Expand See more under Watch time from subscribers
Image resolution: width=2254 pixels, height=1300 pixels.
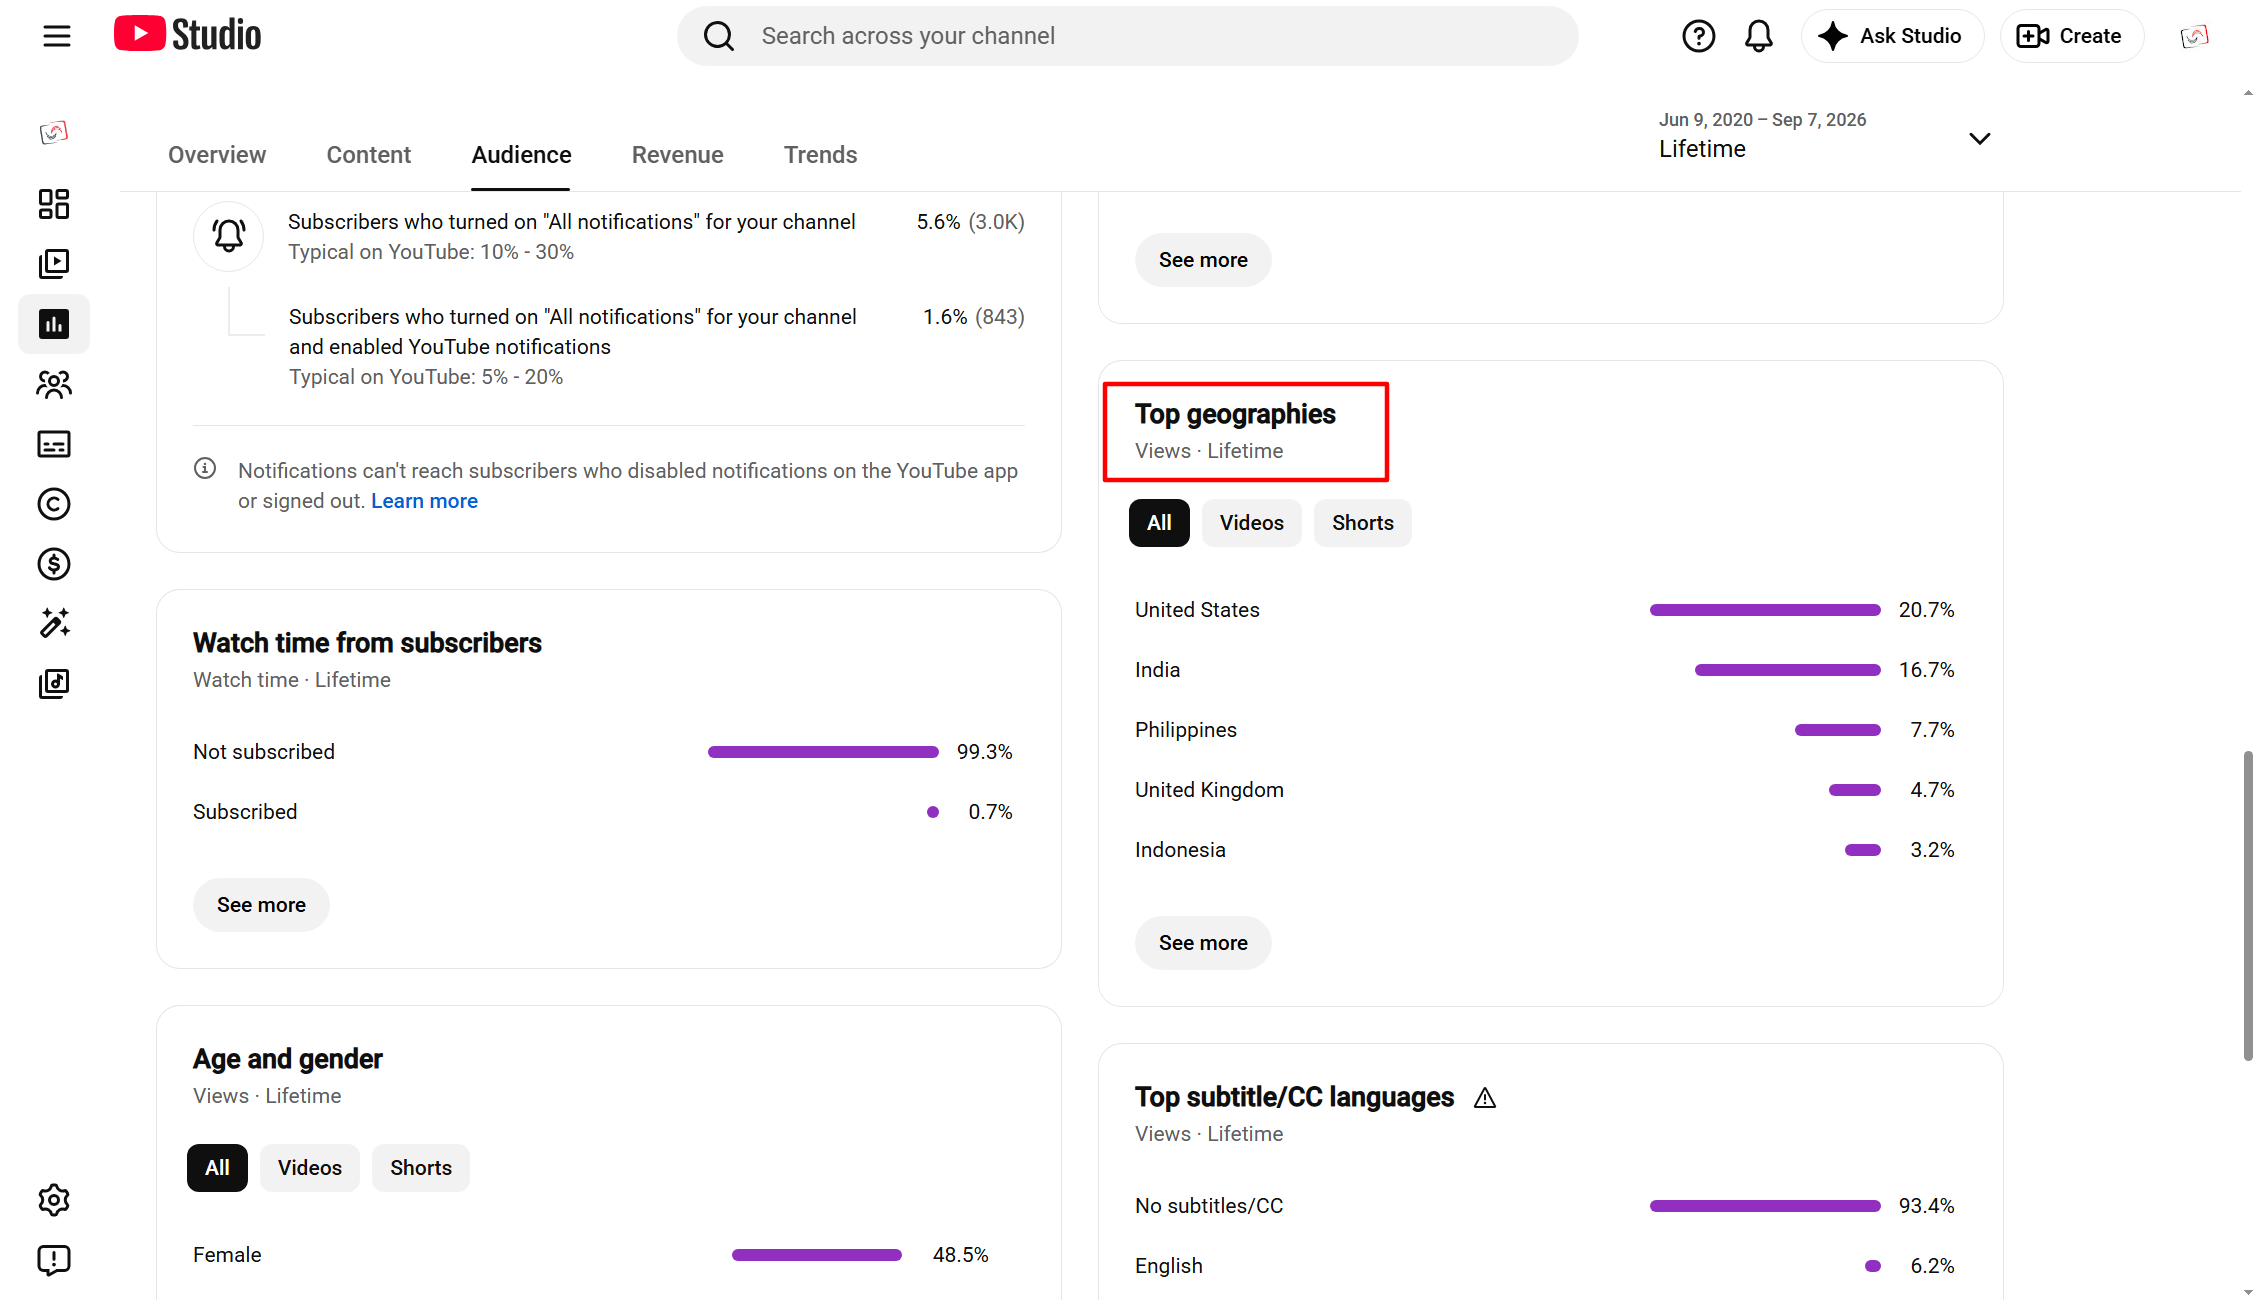[261, 905]
